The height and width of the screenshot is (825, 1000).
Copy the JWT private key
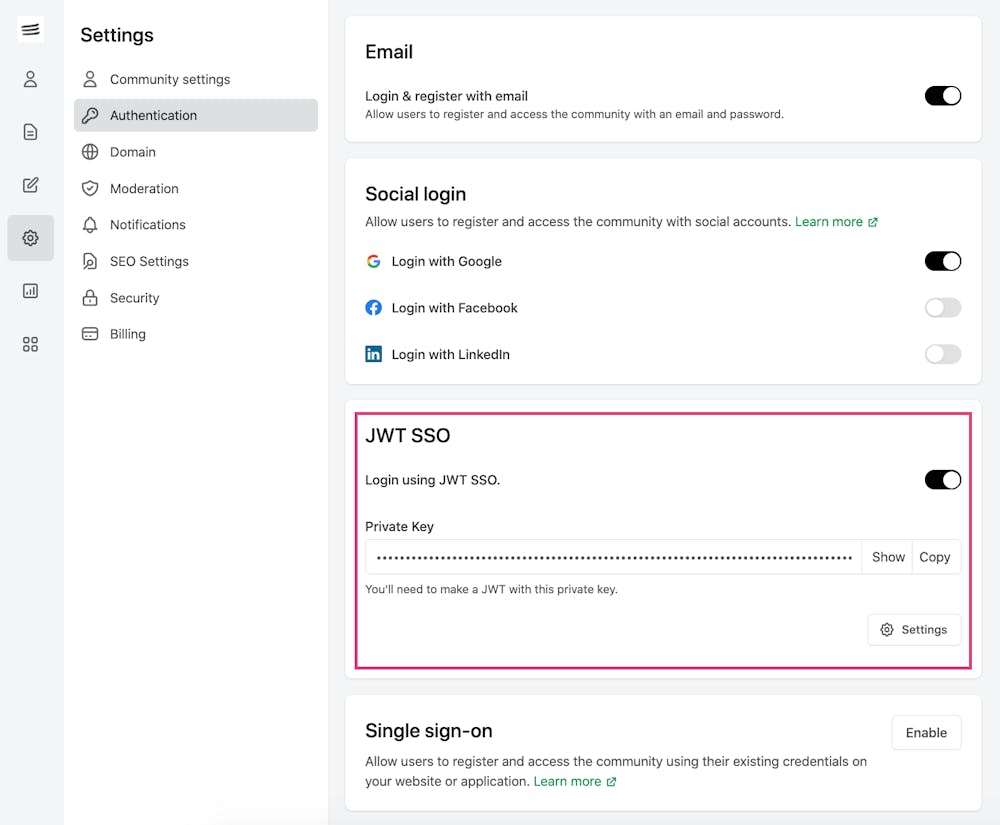pos(935,557)
